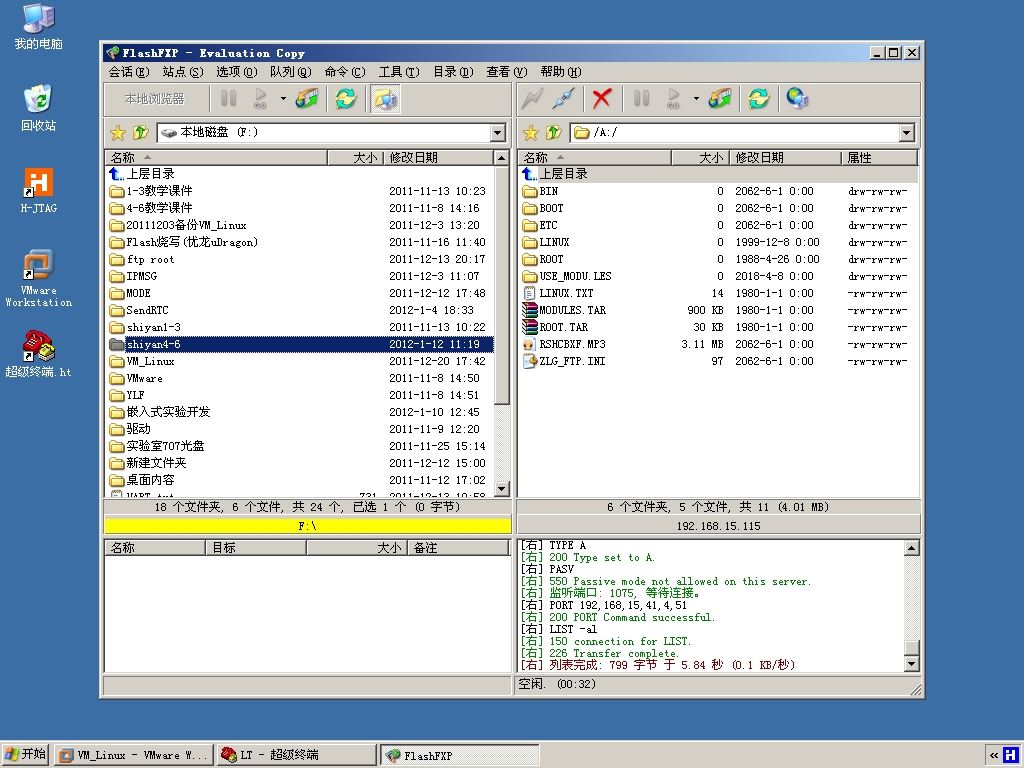Refresh the remote /A:/ file list

[758, 99]
